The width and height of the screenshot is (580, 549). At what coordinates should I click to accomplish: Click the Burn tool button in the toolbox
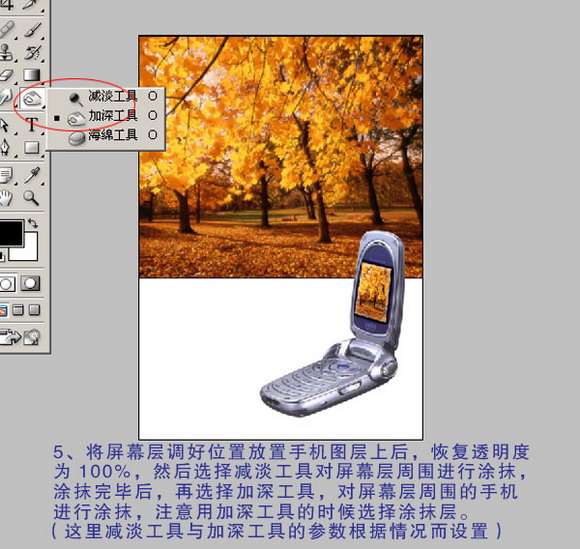click(x=33, y=99)
